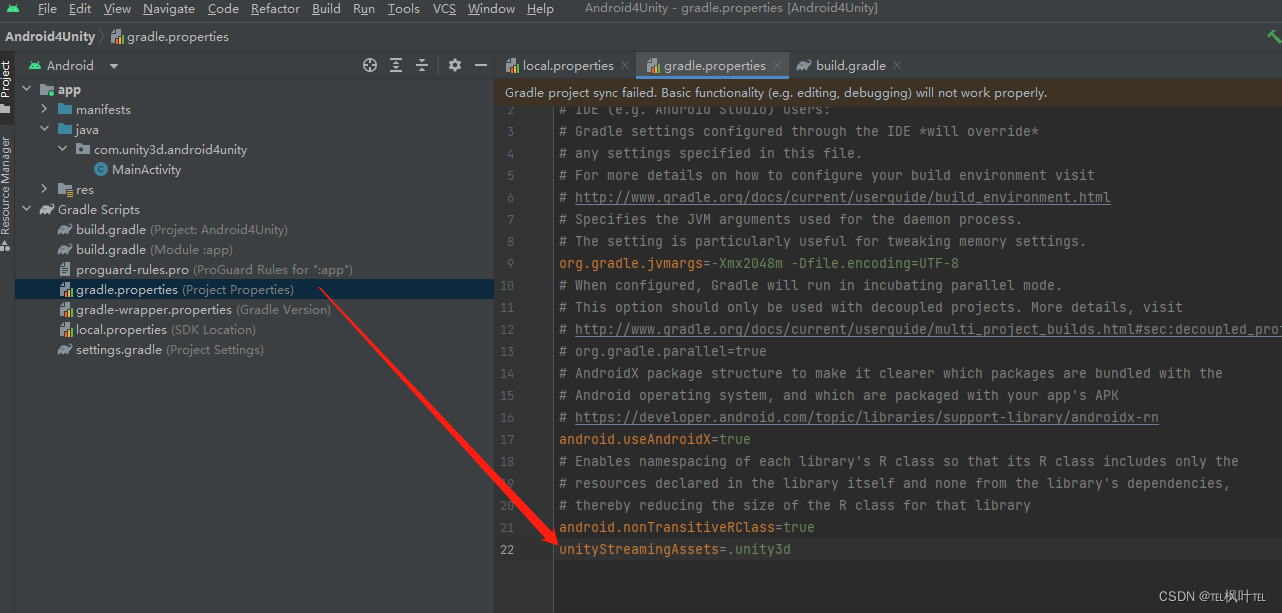Screen dimensions: 1282x613
Task: Collapse the app module node
Action: (x=27, y=89)
